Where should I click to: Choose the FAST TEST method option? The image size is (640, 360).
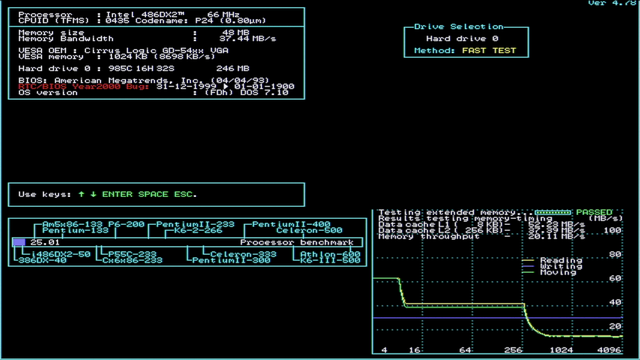point(489,51)
